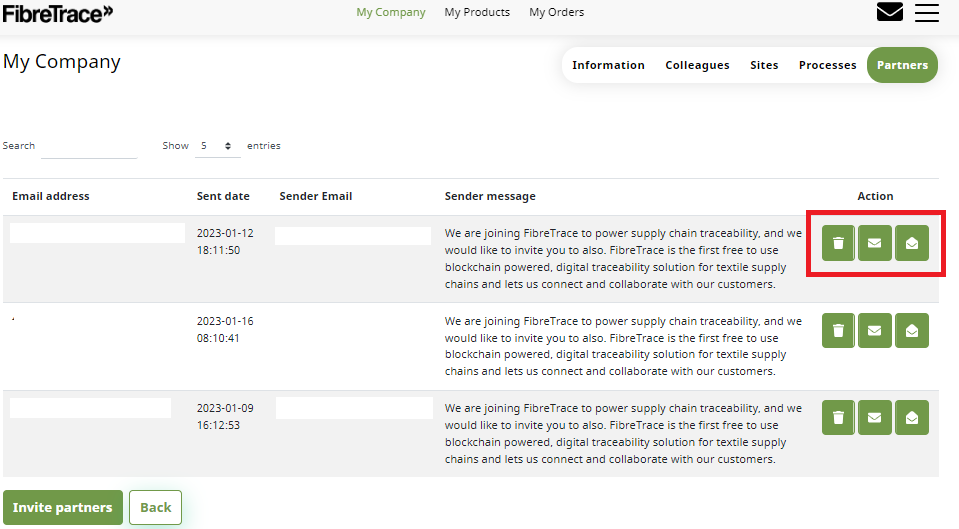Delete the invitation sent 2023-01-09
The width and height of the screenshot is (959, 529).
tap(838, 417)
